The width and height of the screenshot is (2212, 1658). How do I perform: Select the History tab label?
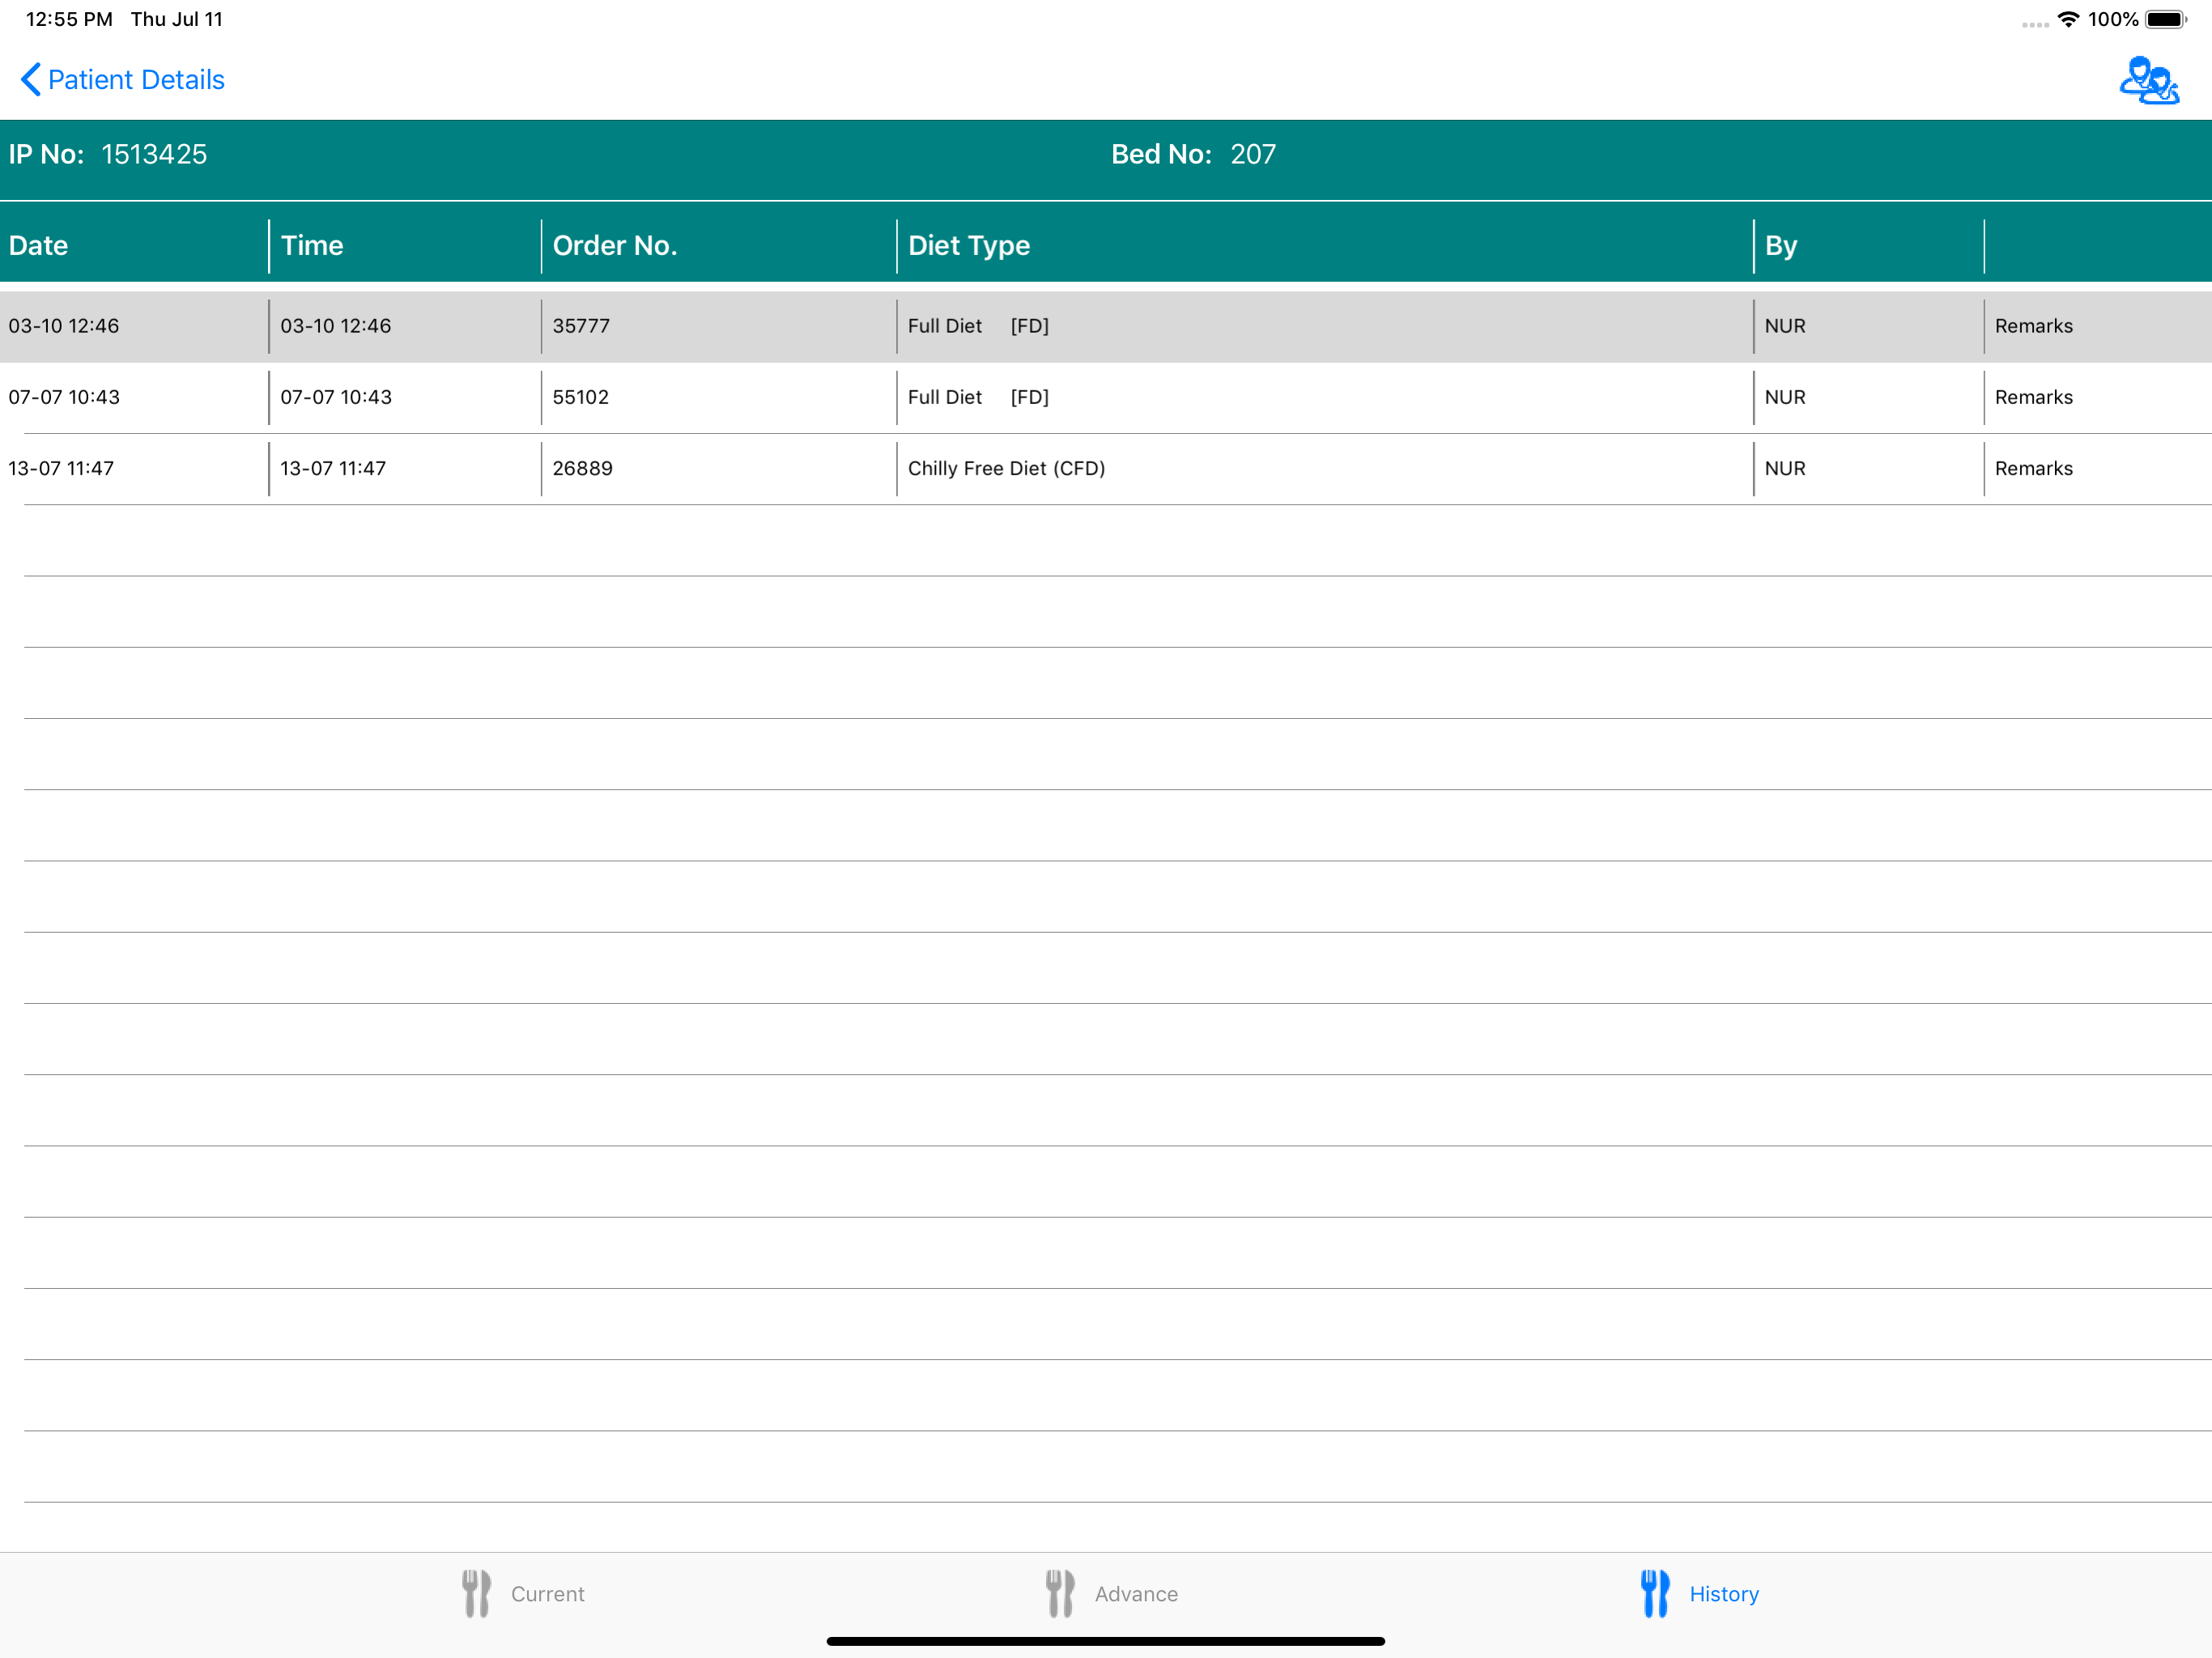[x=1724, y=1594]
